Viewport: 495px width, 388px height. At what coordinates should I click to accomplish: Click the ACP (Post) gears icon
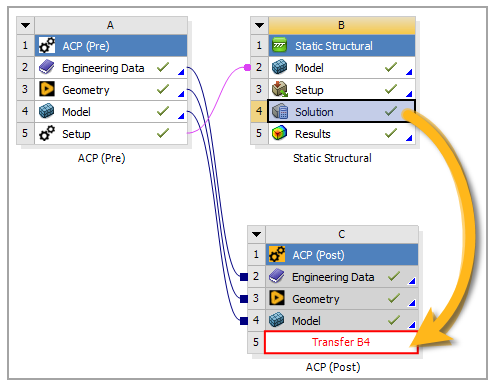tap(277, 255)
